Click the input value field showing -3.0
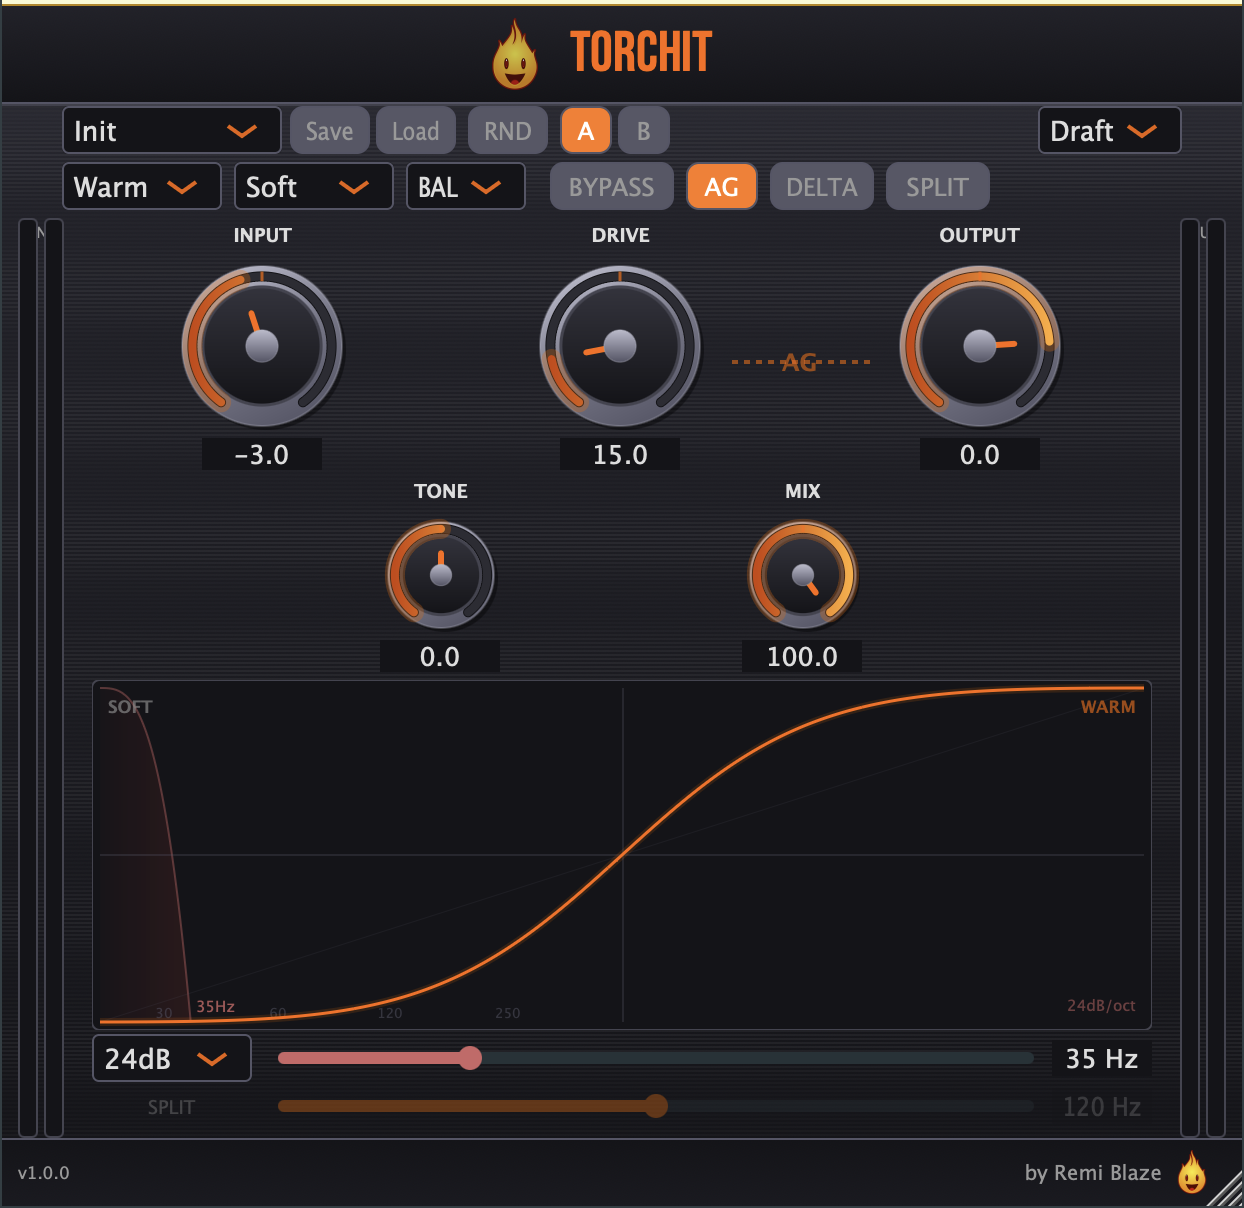Viewport: 1244px width, 1208px height. tap(262, 454)
